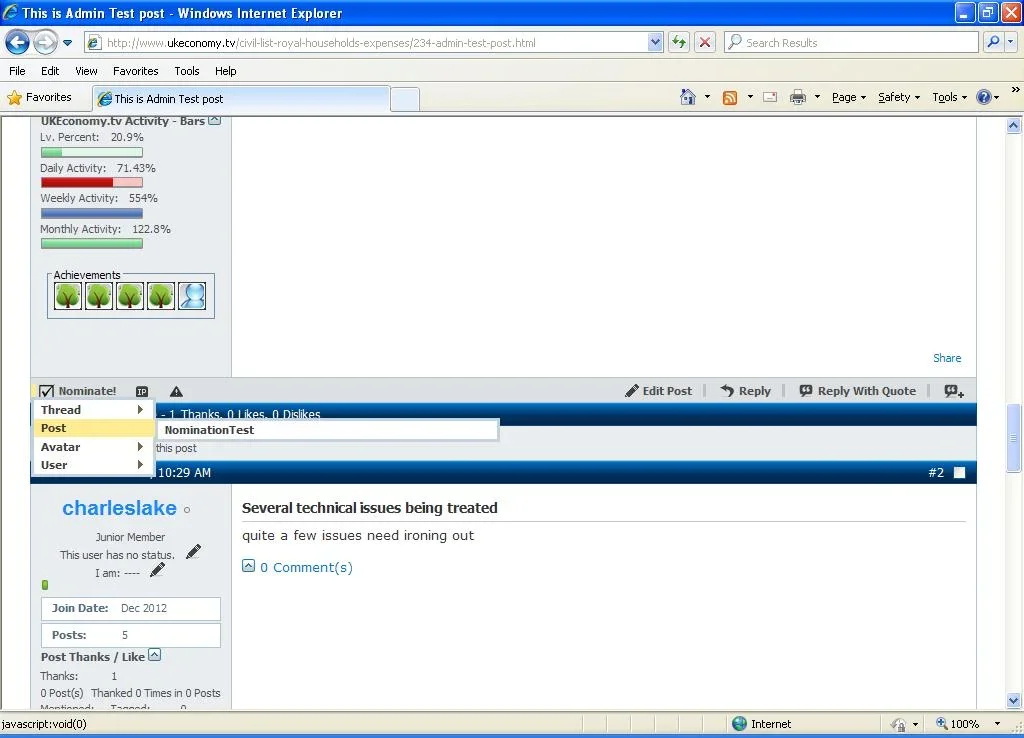Click the browser Forward arrow button

pos(45,42)
